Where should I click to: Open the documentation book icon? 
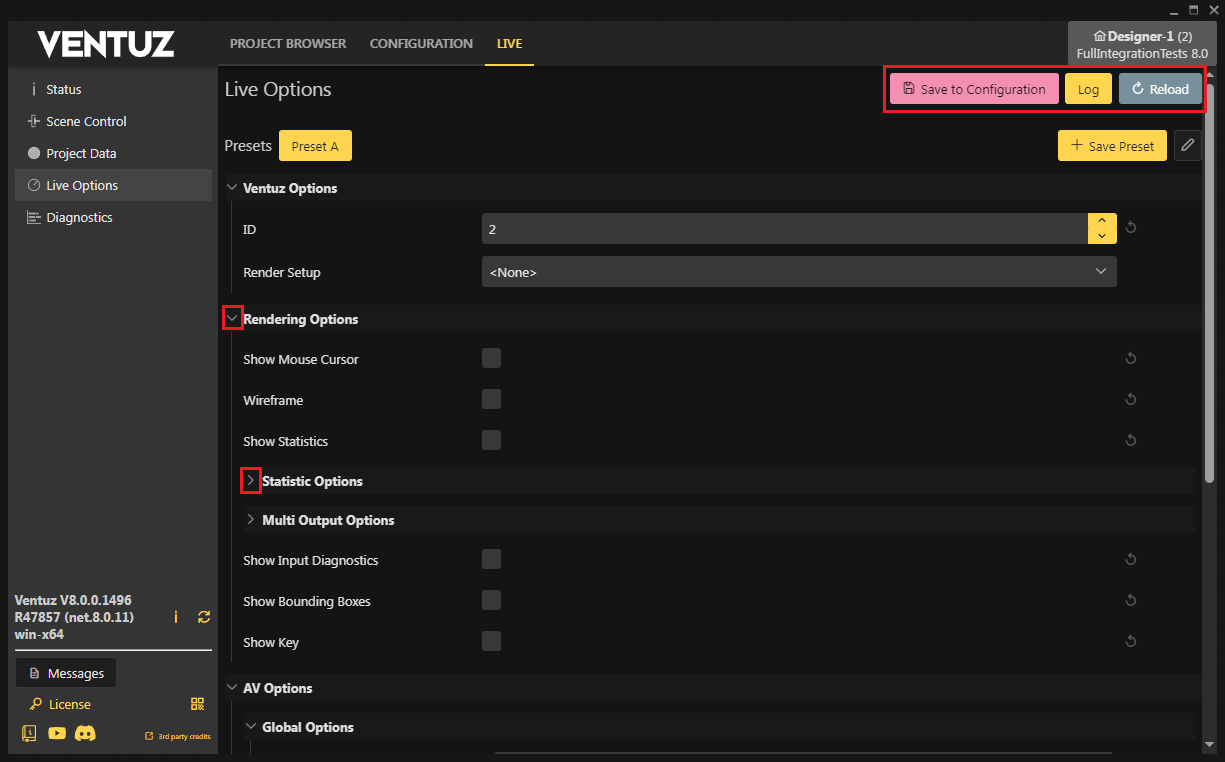click(29, 733)
